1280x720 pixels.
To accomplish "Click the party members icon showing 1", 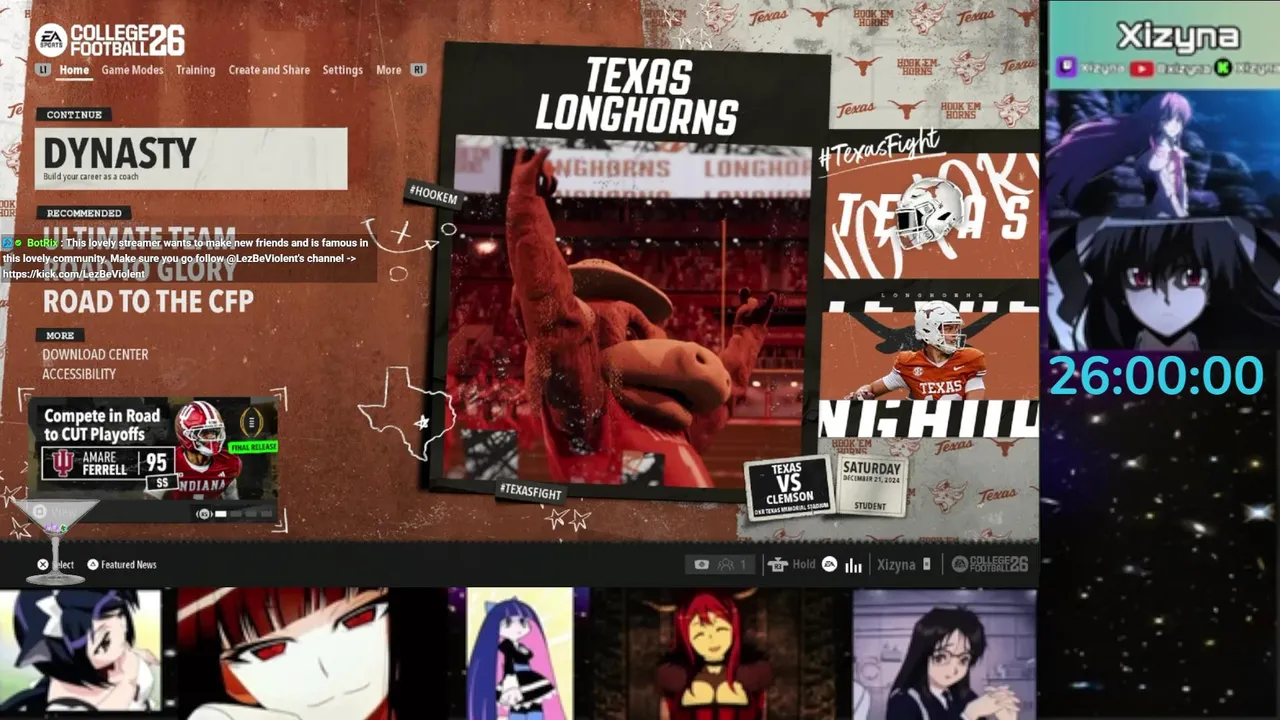I will click(731, 565).
